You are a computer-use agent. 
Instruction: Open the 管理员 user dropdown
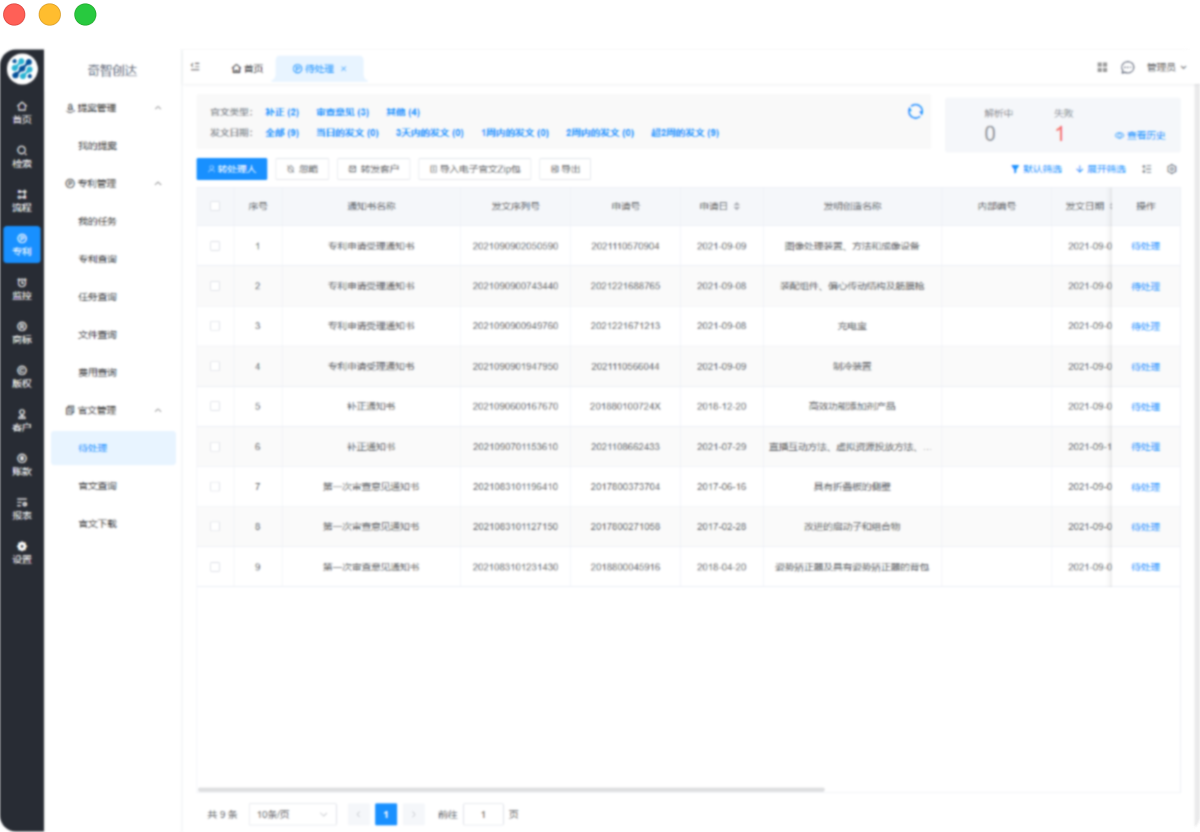(x=1165, y=67)
